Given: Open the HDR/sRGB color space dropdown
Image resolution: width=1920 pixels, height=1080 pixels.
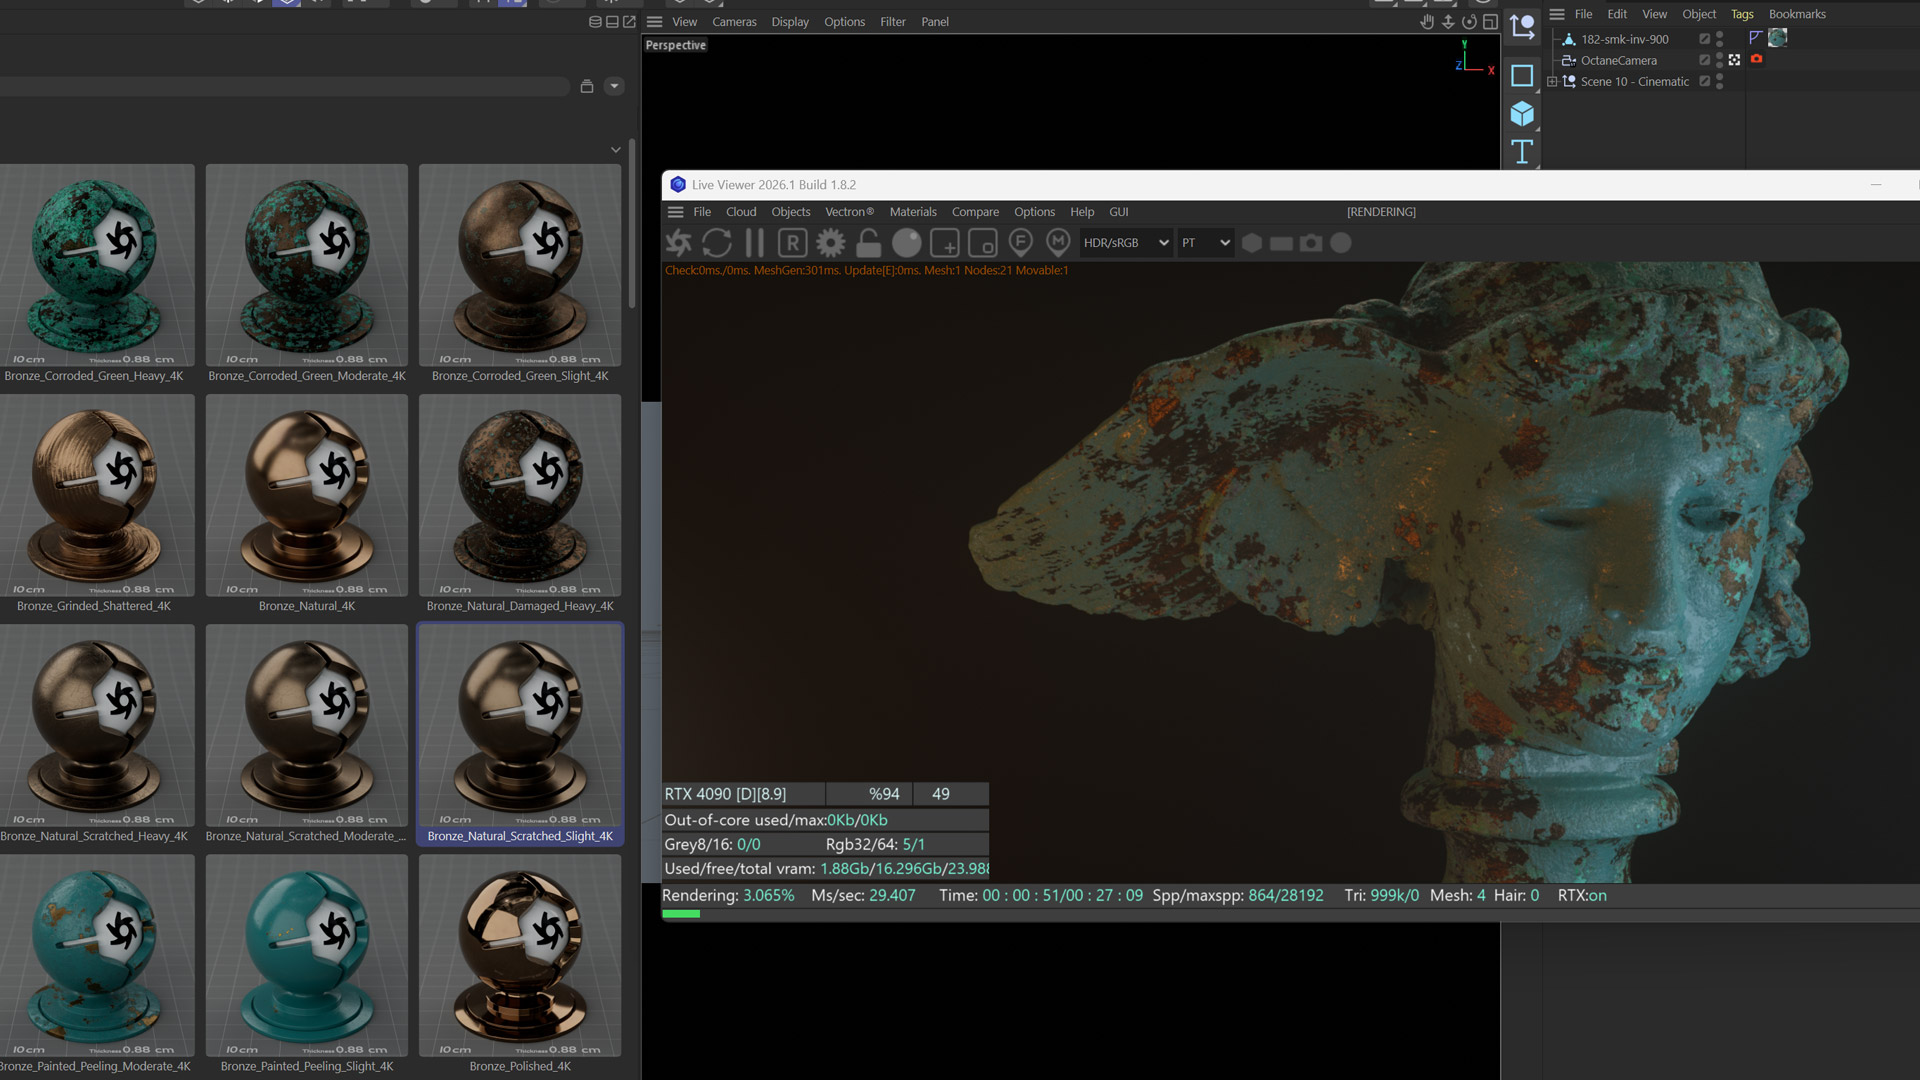Looking at the screenshot, I should pyautogui.click(x=1126, y=243).
